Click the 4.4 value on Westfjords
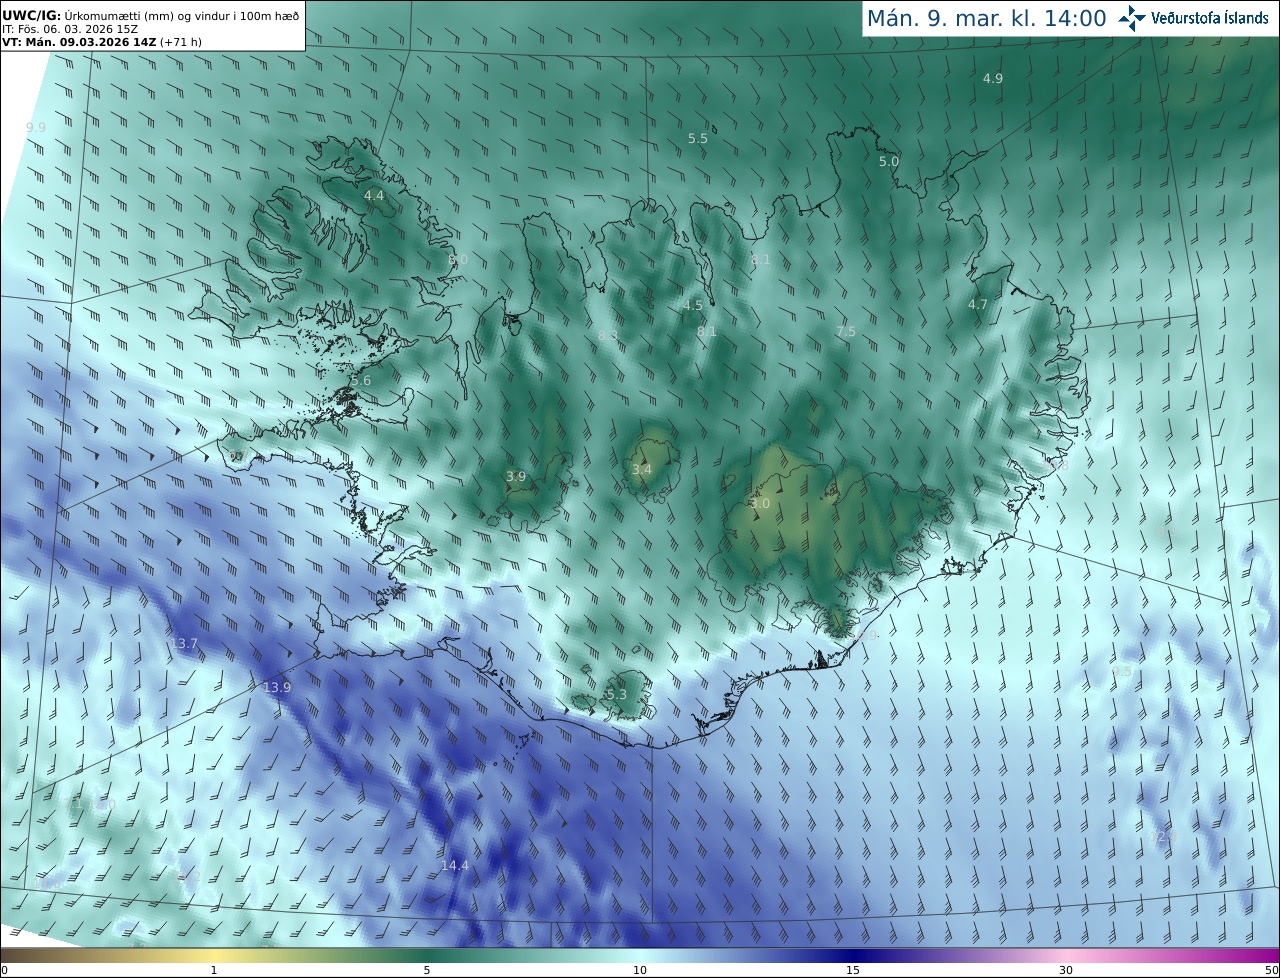This screenshot has width=1280, height=978. tap(374, 195)
